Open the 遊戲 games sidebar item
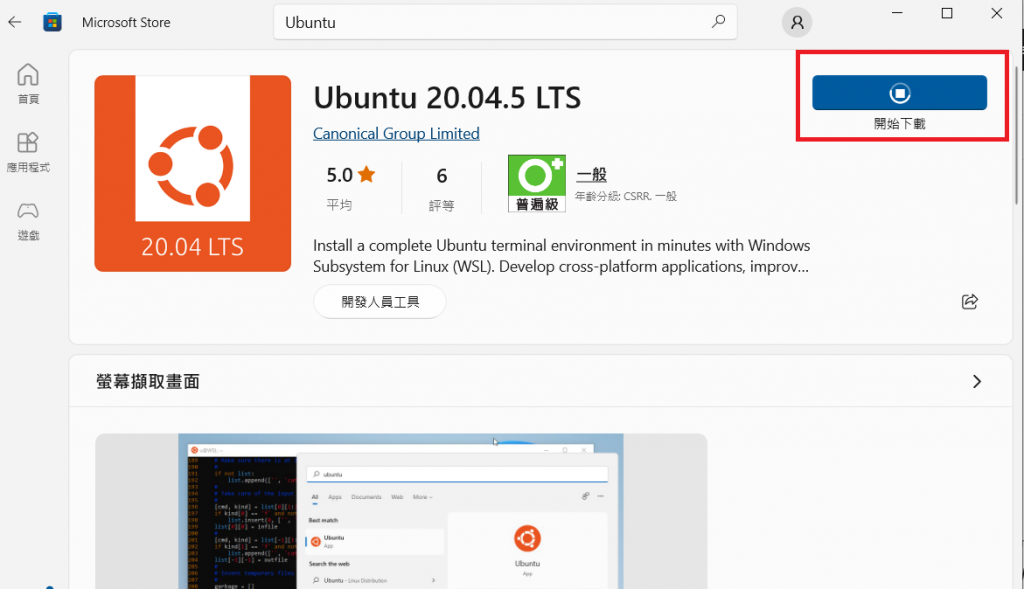The height and width of the screenshot is (589, 1024). 28,221
